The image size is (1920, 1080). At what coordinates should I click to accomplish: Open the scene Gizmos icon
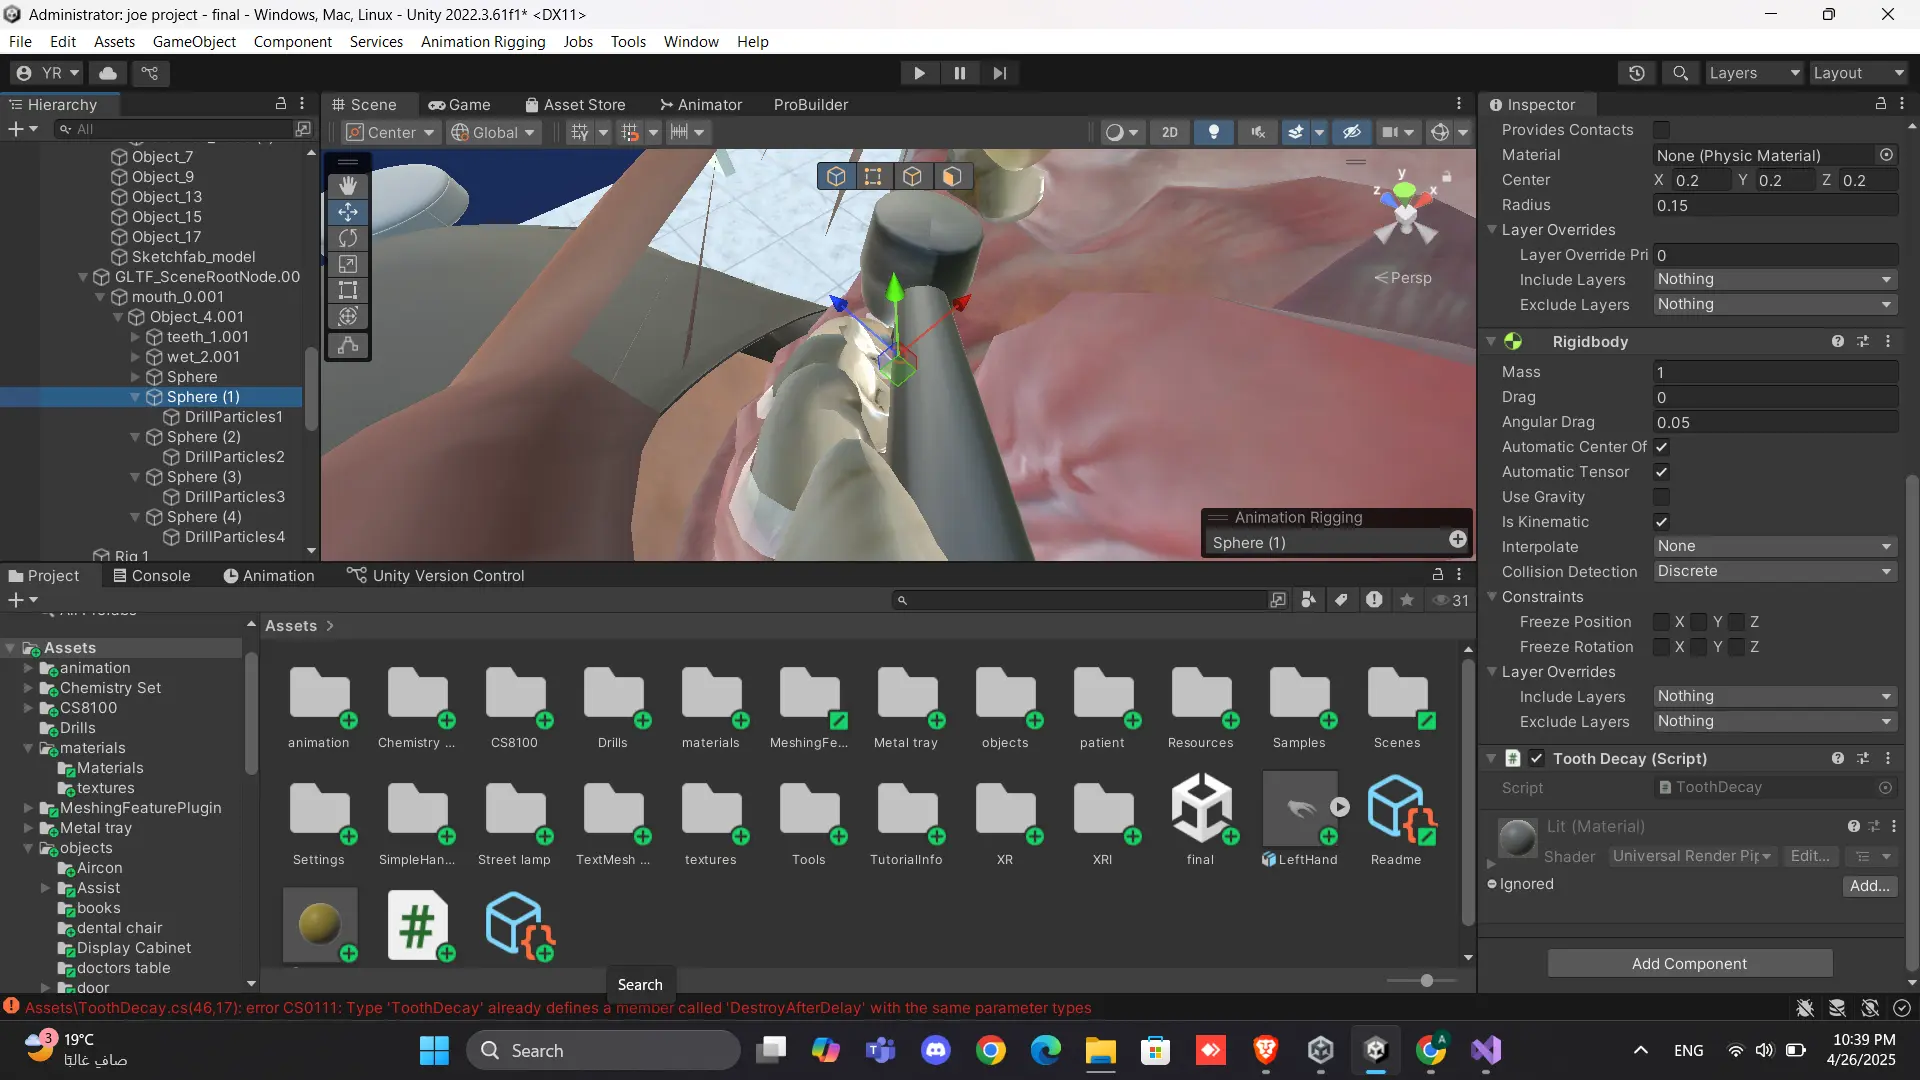(1440, 132)
